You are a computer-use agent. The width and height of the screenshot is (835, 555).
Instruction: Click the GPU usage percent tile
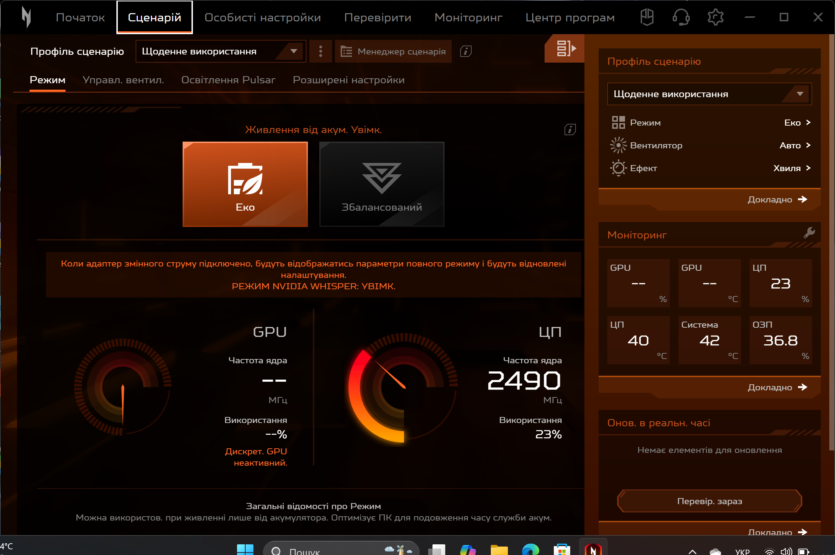(x=638, y=283)
